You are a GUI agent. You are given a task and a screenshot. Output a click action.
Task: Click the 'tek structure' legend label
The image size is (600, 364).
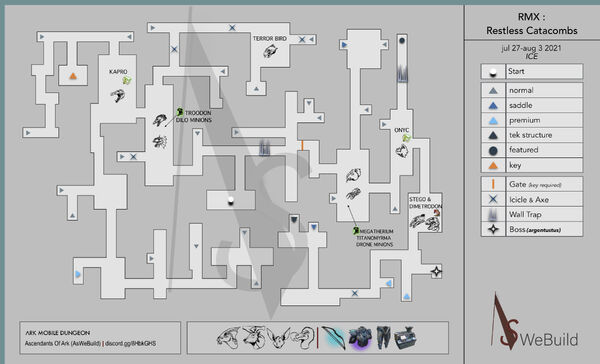pyautogui.click(x=530, y=135)
